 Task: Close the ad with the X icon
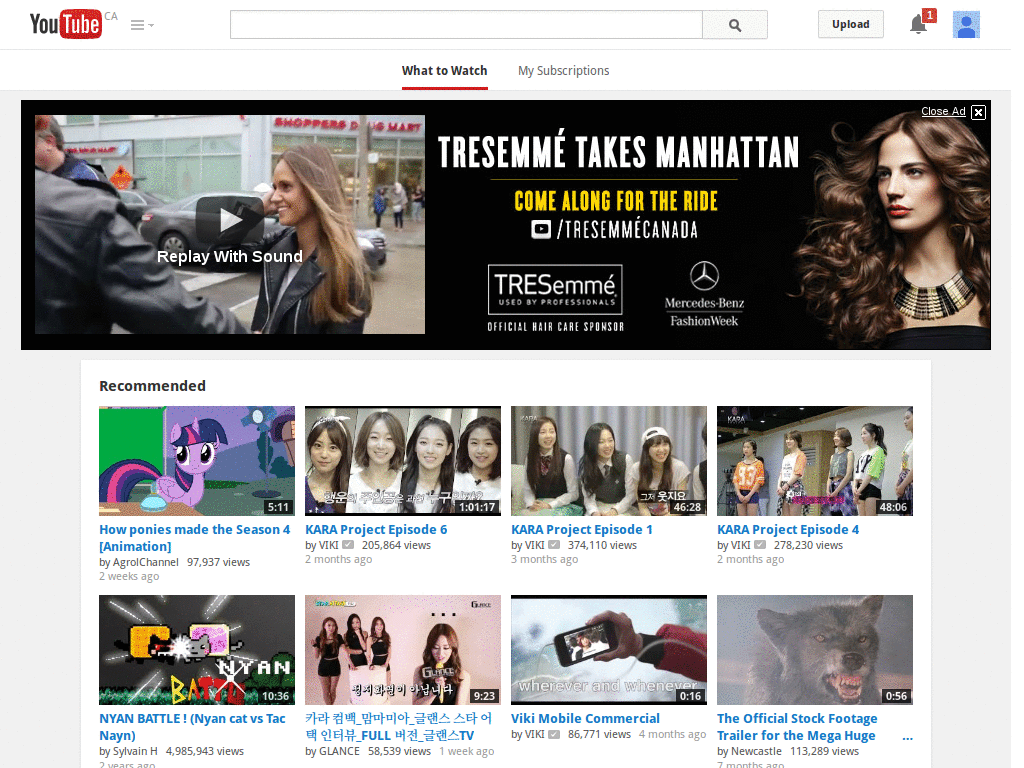[978, 112]
